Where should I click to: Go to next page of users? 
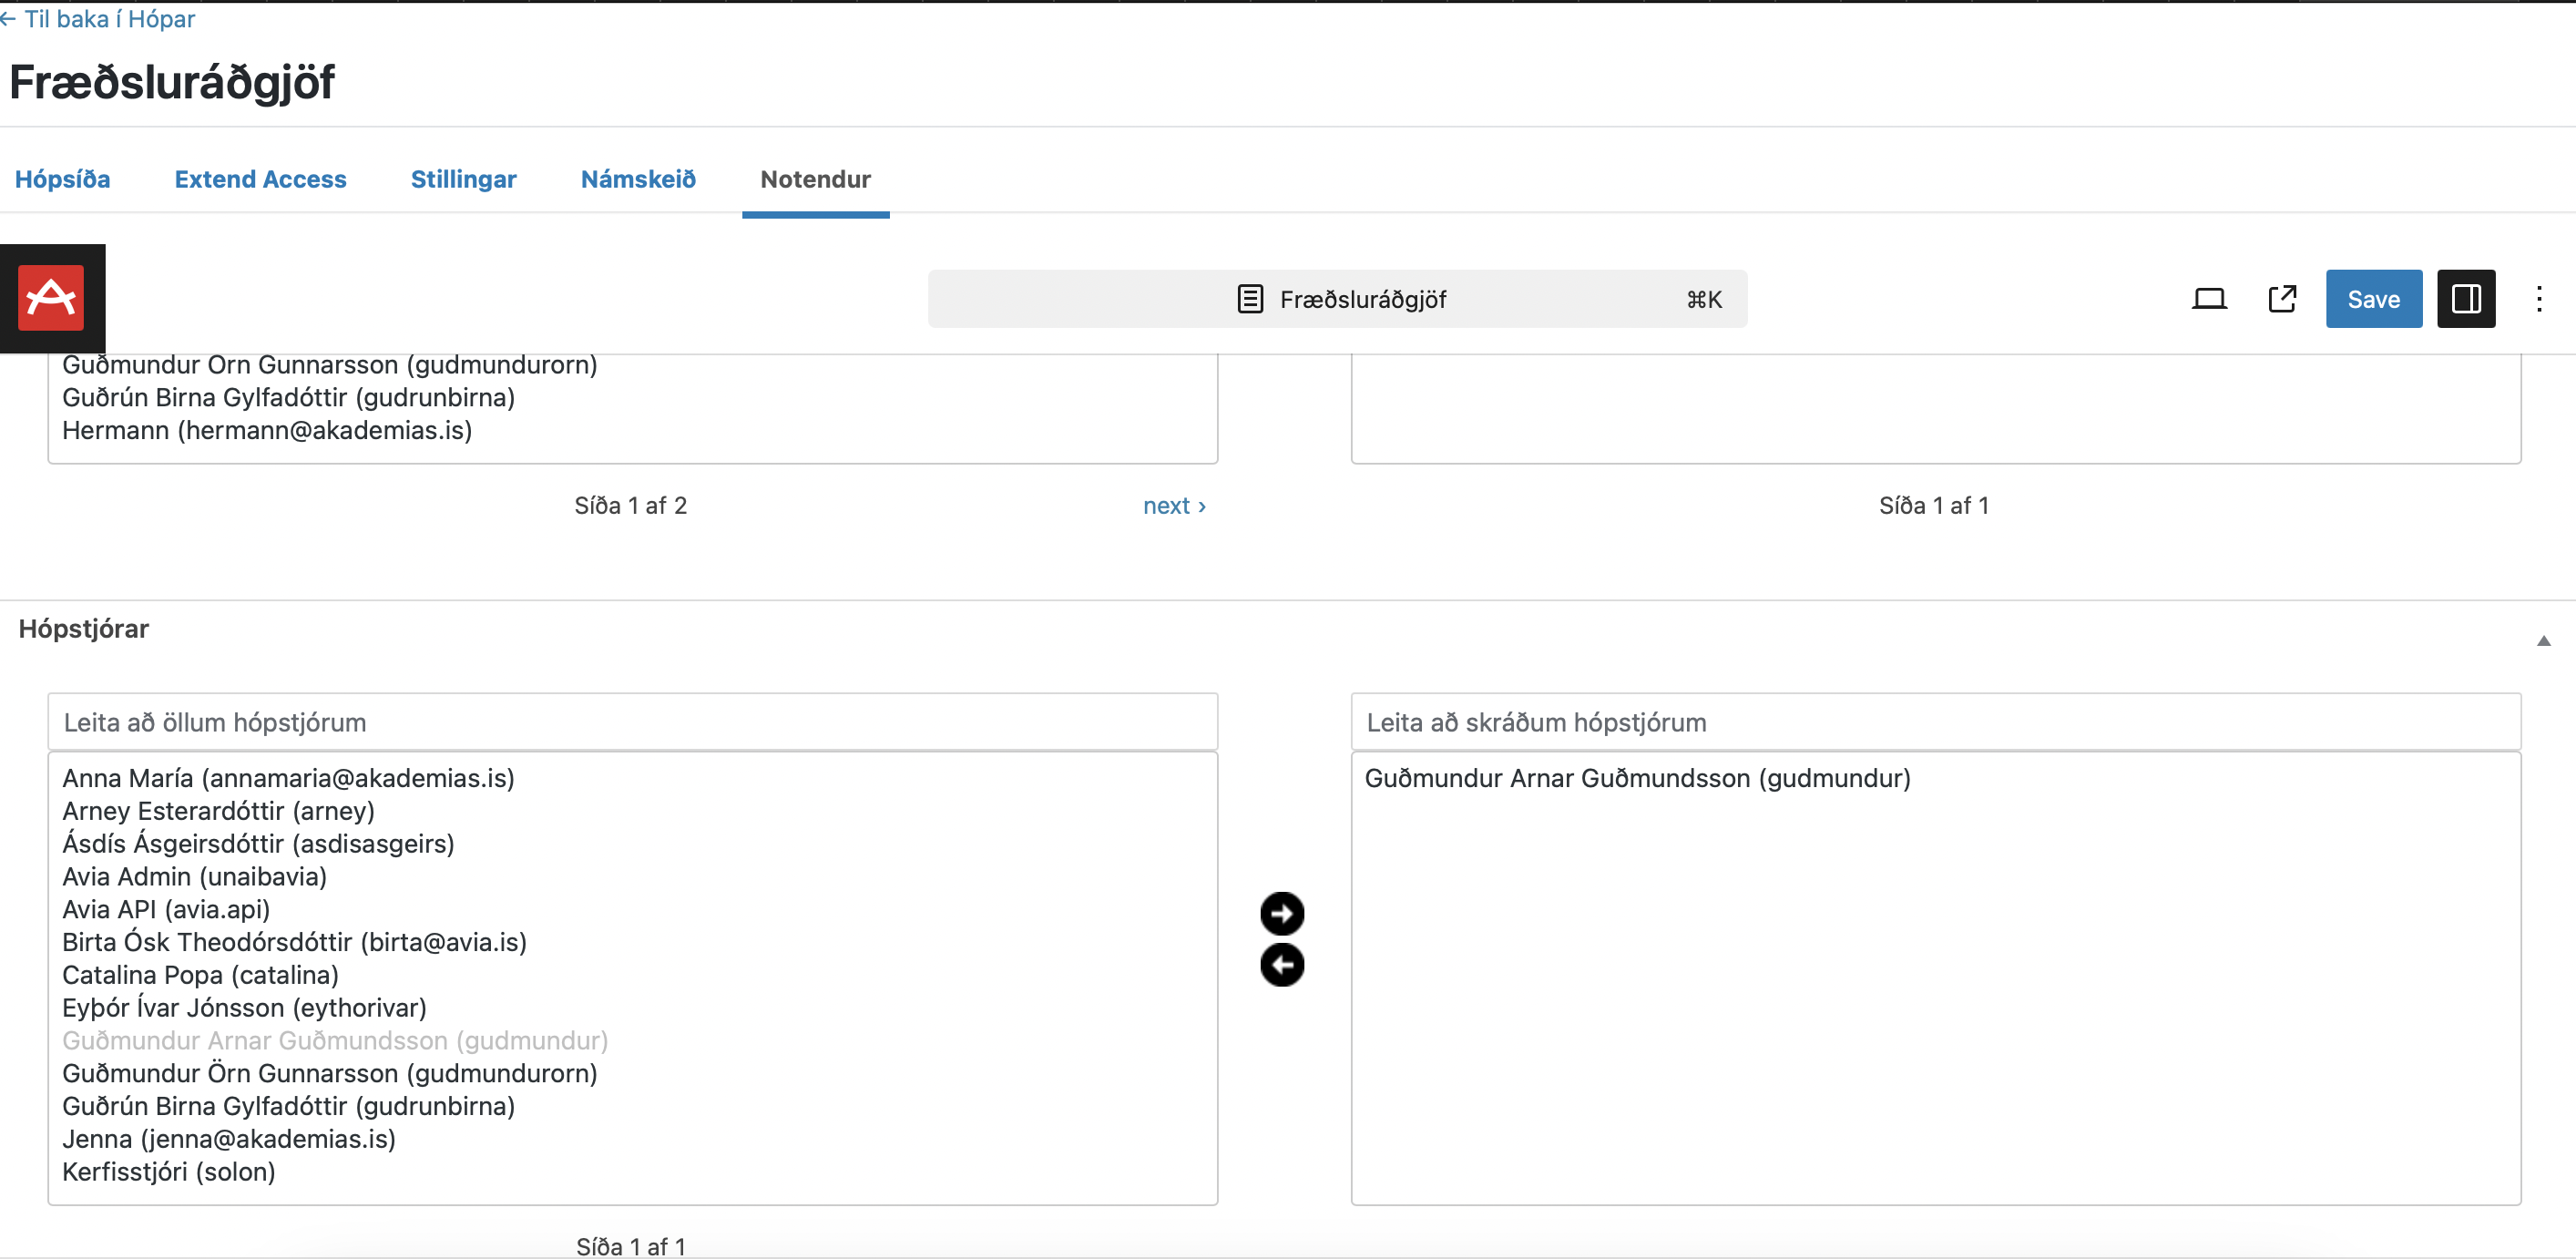coord(1173,506)
